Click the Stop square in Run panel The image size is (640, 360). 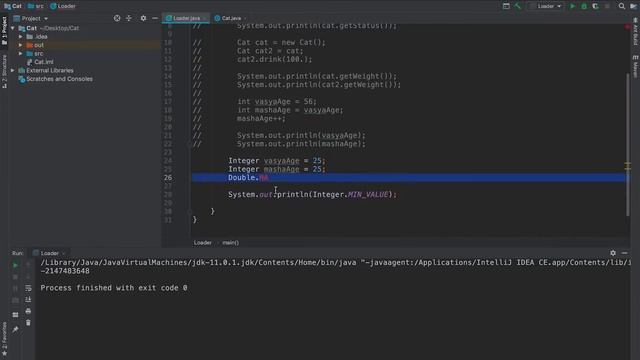tap(16, 277)
